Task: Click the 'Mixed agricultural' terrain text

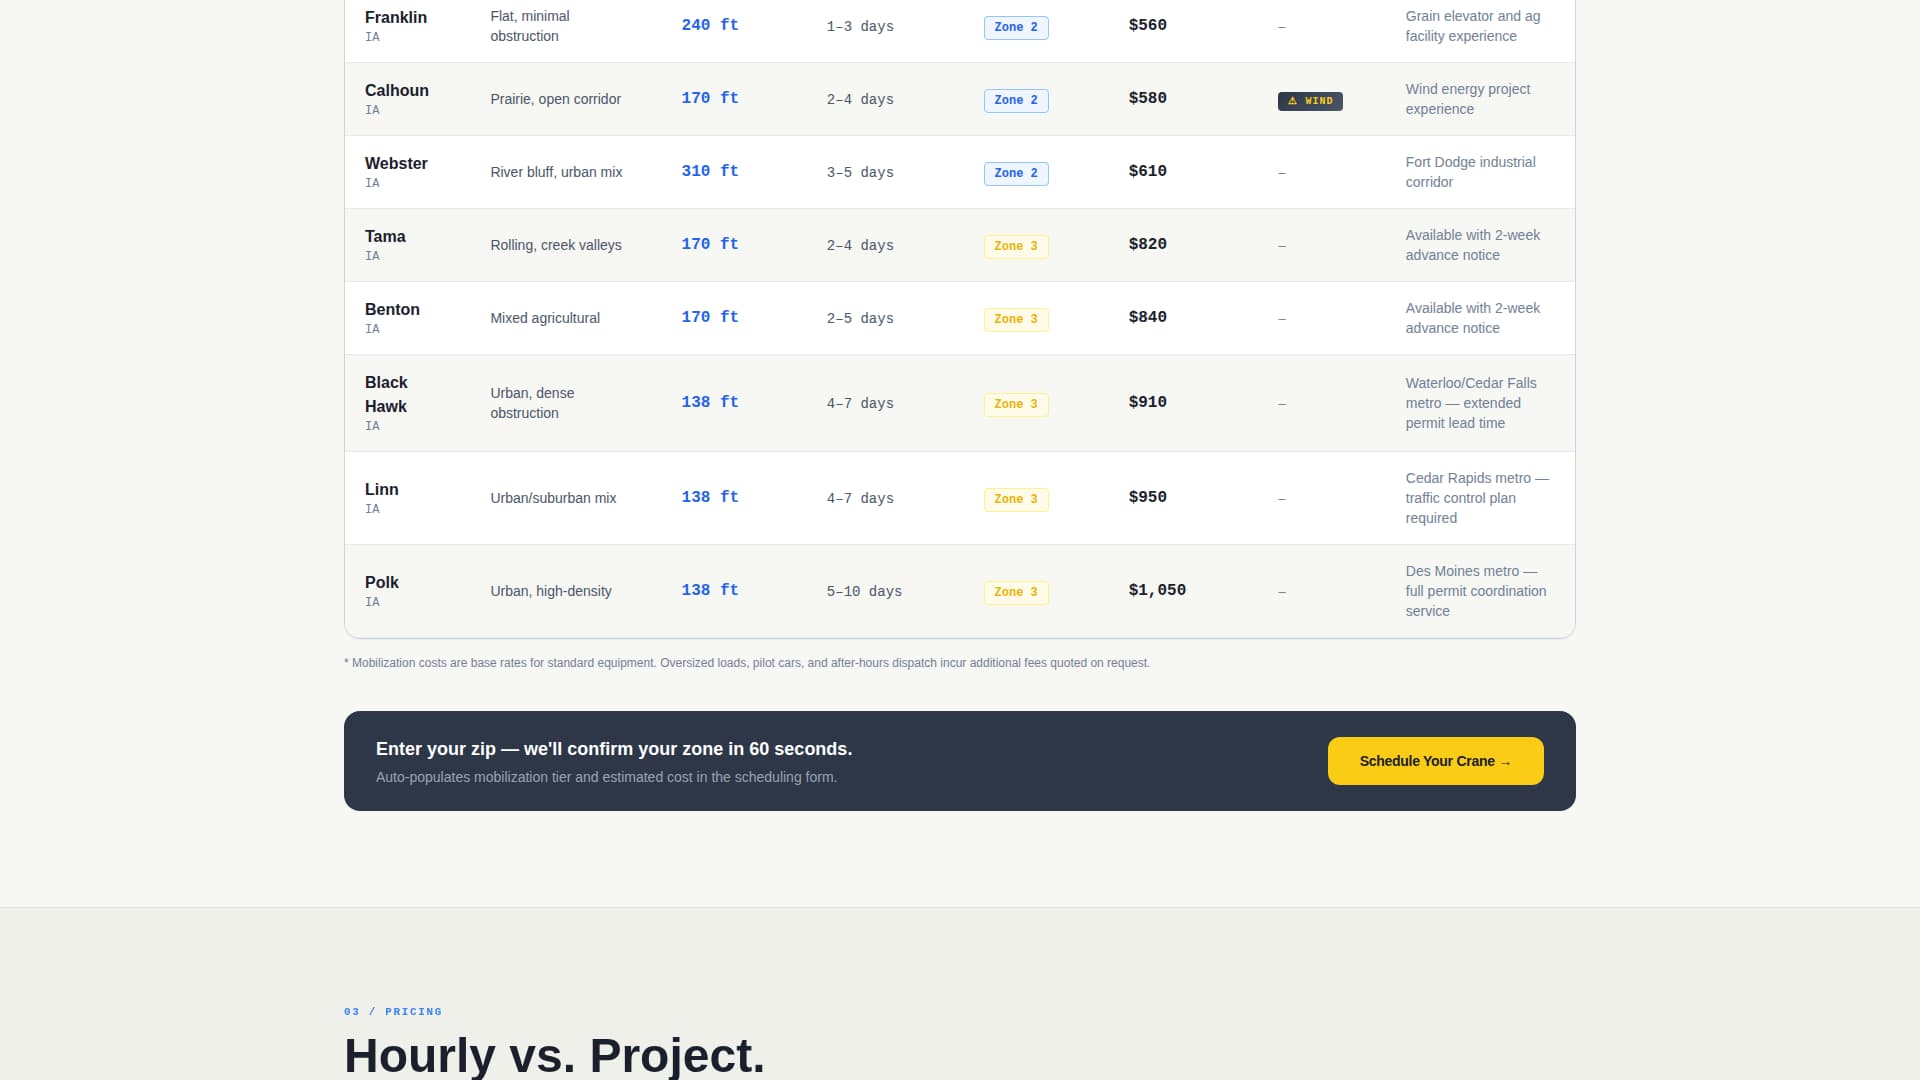Action: click(545, 318)
